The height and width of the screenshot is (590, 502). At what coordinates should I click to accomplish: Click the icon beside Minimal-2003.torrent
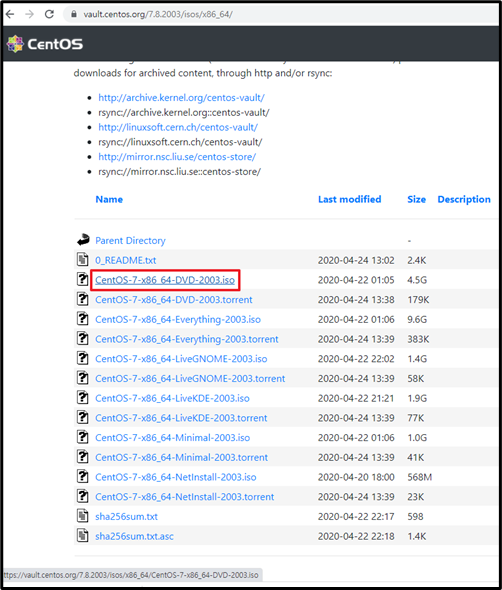coord(83,456)
